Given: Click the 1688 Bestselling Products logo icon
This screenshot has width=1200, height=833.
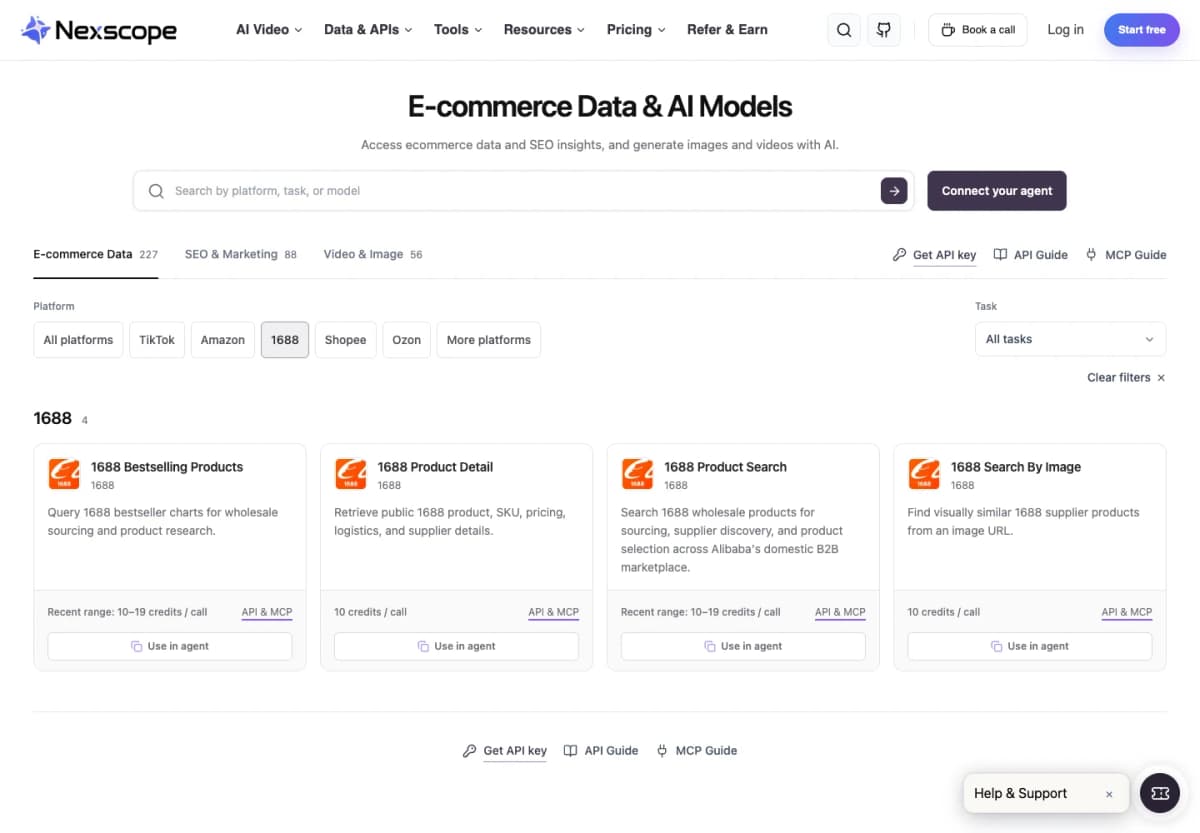Looking at the screenshot, I should pyautogui.click(x=64, y=474).
